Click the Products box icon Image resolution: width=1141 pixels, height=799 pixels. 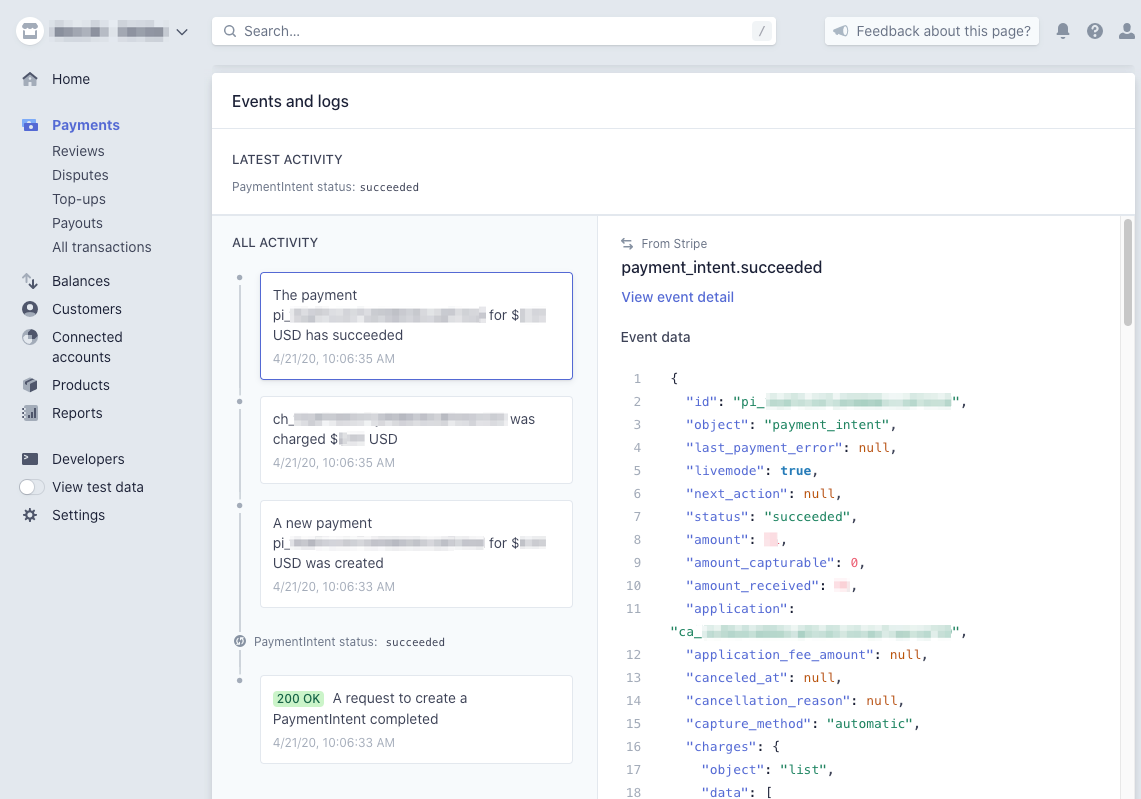[30, 385]
